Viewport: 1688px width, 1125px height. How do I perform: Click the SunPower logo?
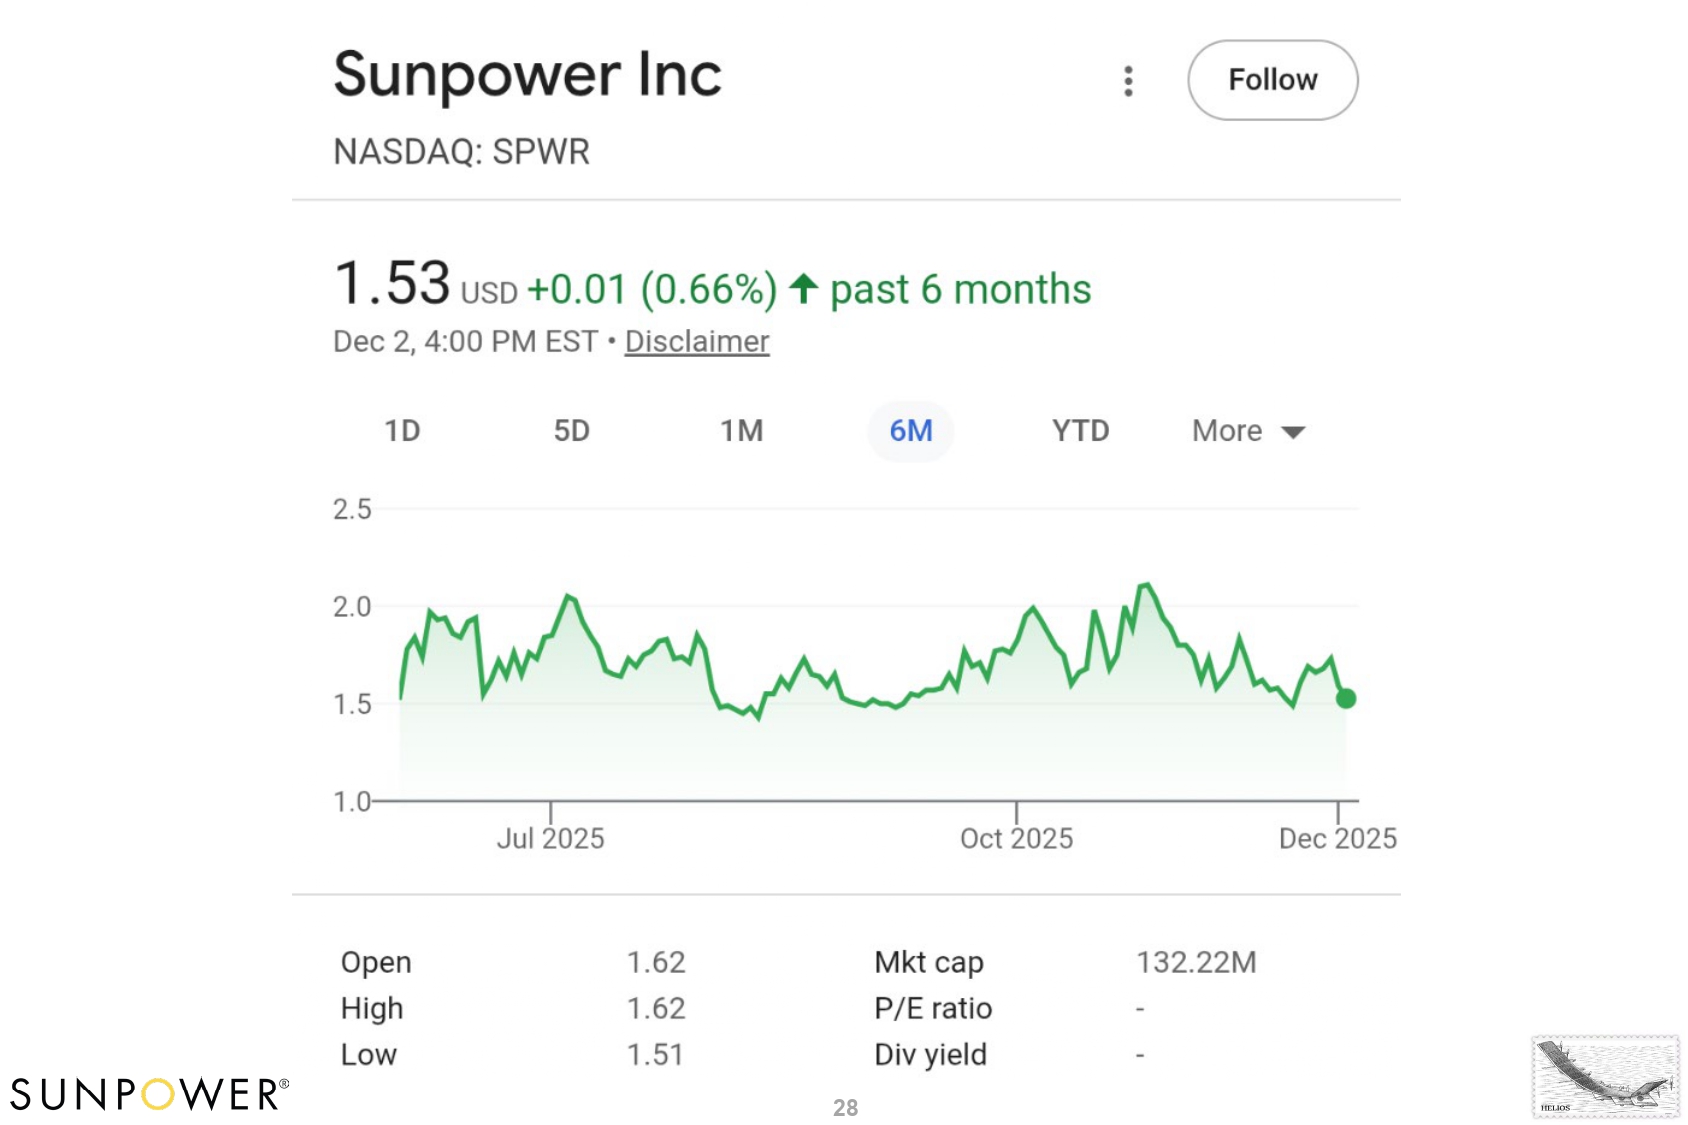coord(149,1094)
